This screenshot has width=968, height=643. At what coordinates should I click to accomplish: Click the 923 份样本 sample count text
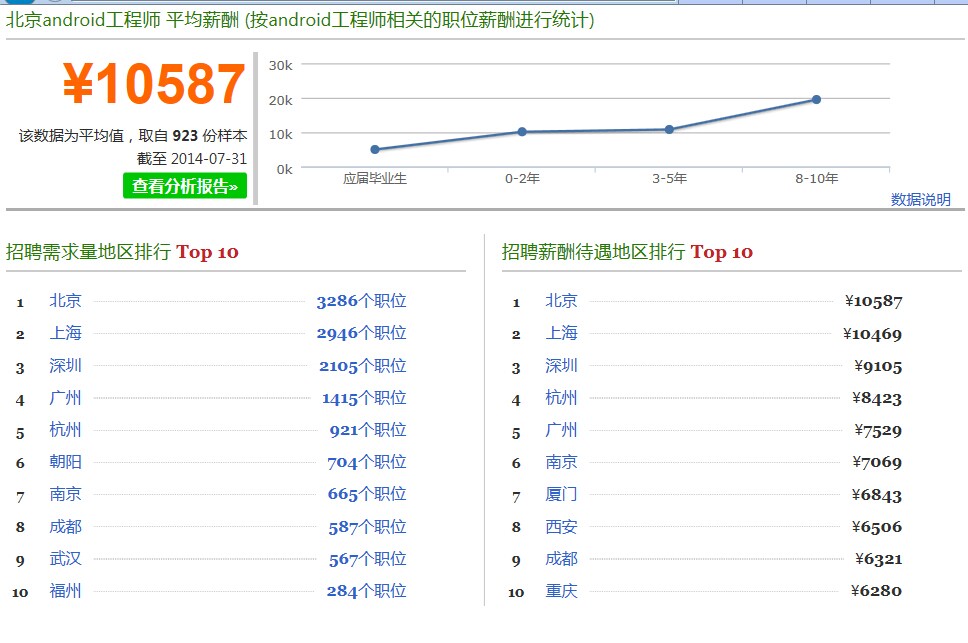(x=210, y=136)
